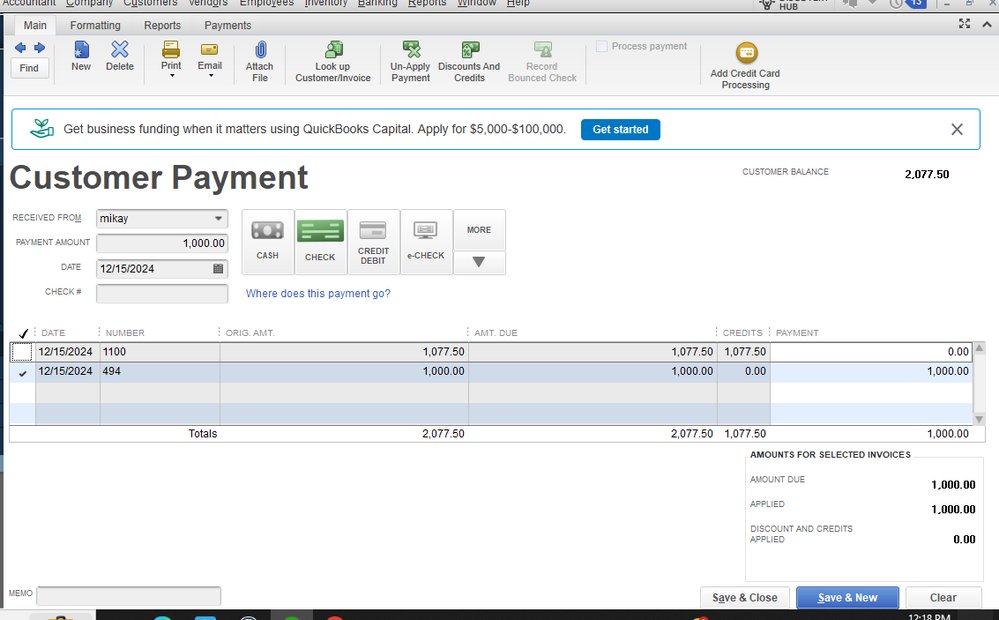Click Save & New
Viewport: 999px width, 620px height.
(847, 598)
